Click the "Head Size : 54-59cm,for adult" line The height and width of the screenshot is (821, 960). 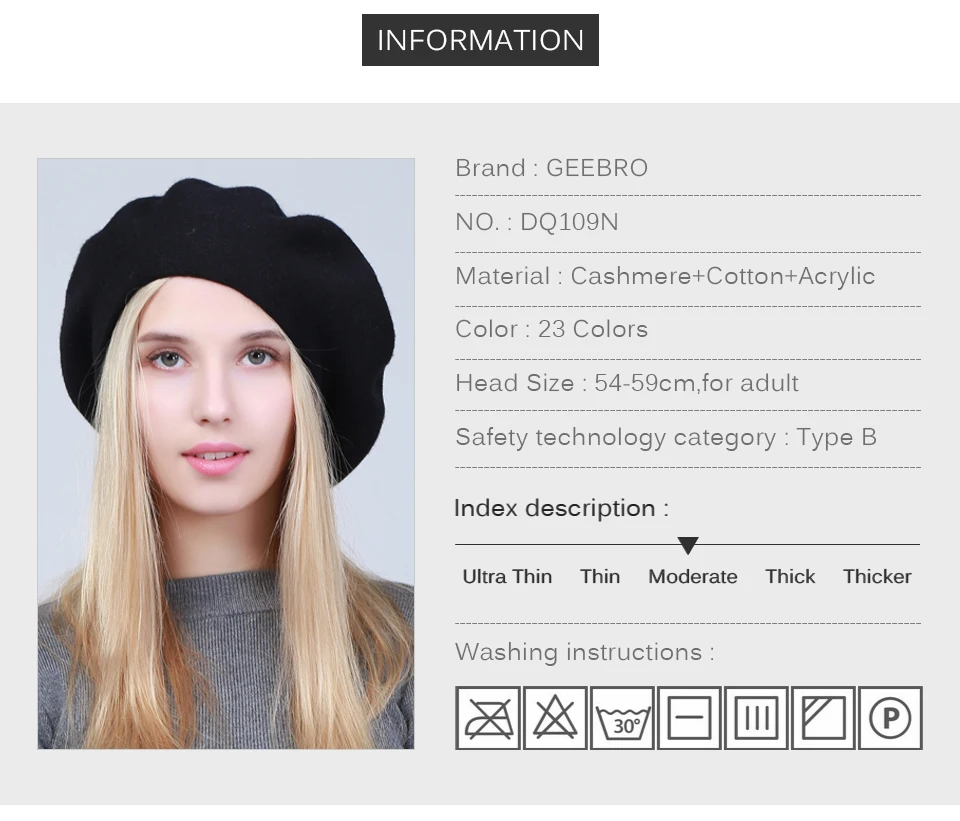627,383
